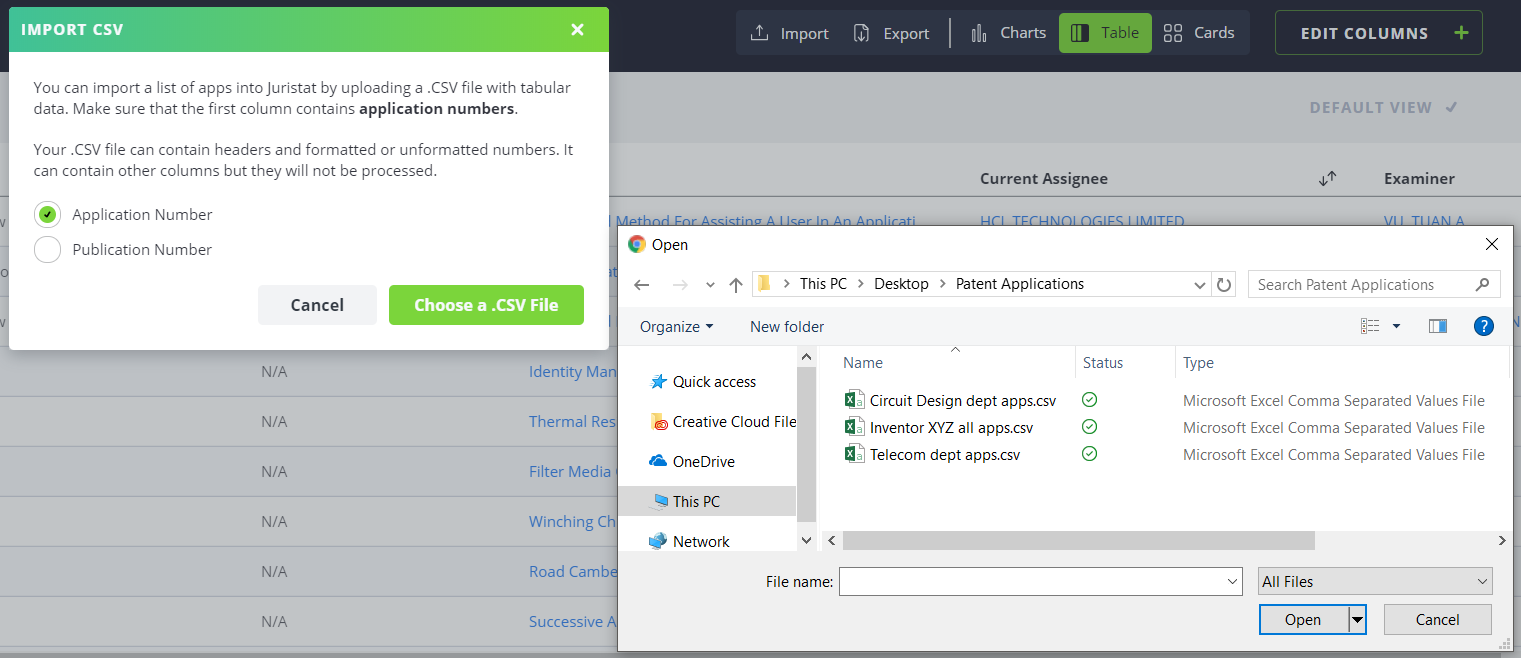Click the Import toolbar button

coord(789,33)
